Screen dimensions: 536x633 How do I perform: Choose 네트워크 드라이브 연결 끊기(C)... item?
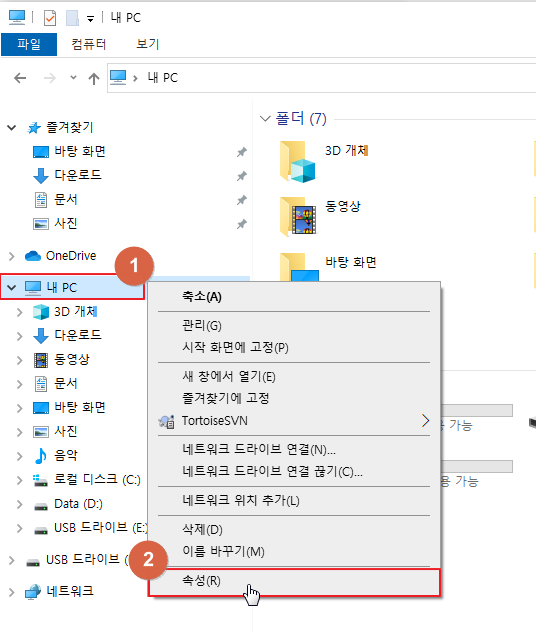294,471
